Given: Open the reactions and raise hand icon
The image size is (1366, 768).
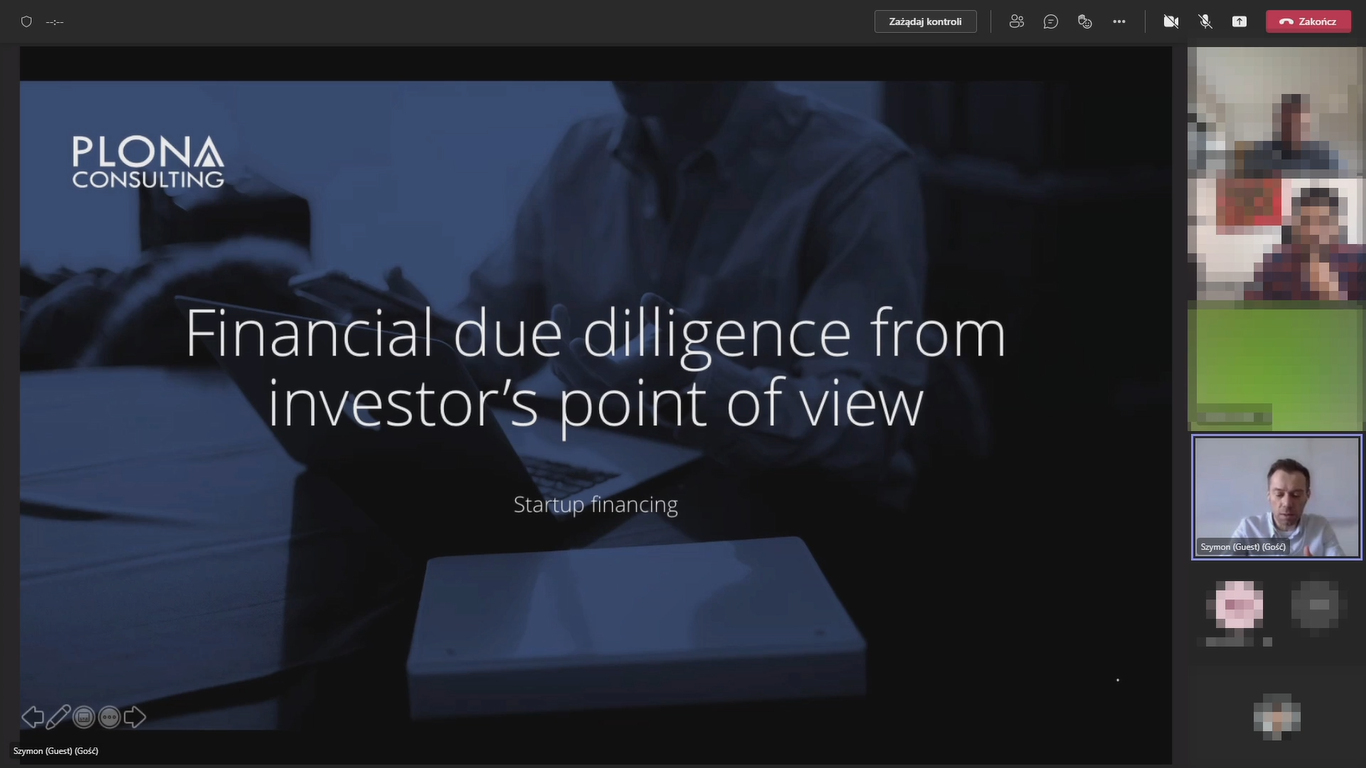Looking at the screenshot, I should tap(1085, 21).
